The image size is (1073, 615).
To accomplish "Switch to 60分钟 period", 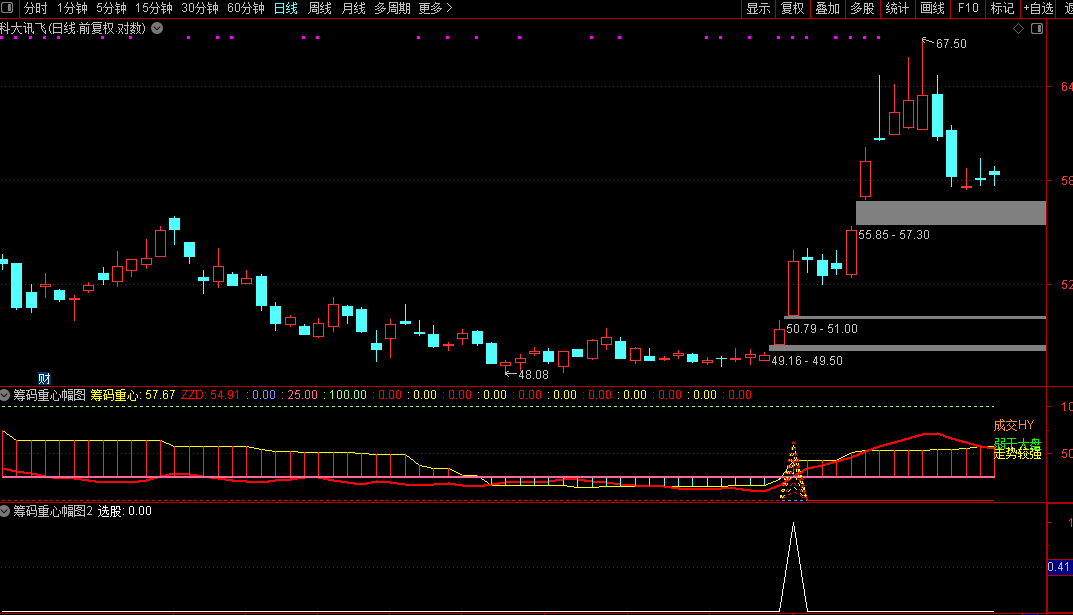I will (246, 8).
